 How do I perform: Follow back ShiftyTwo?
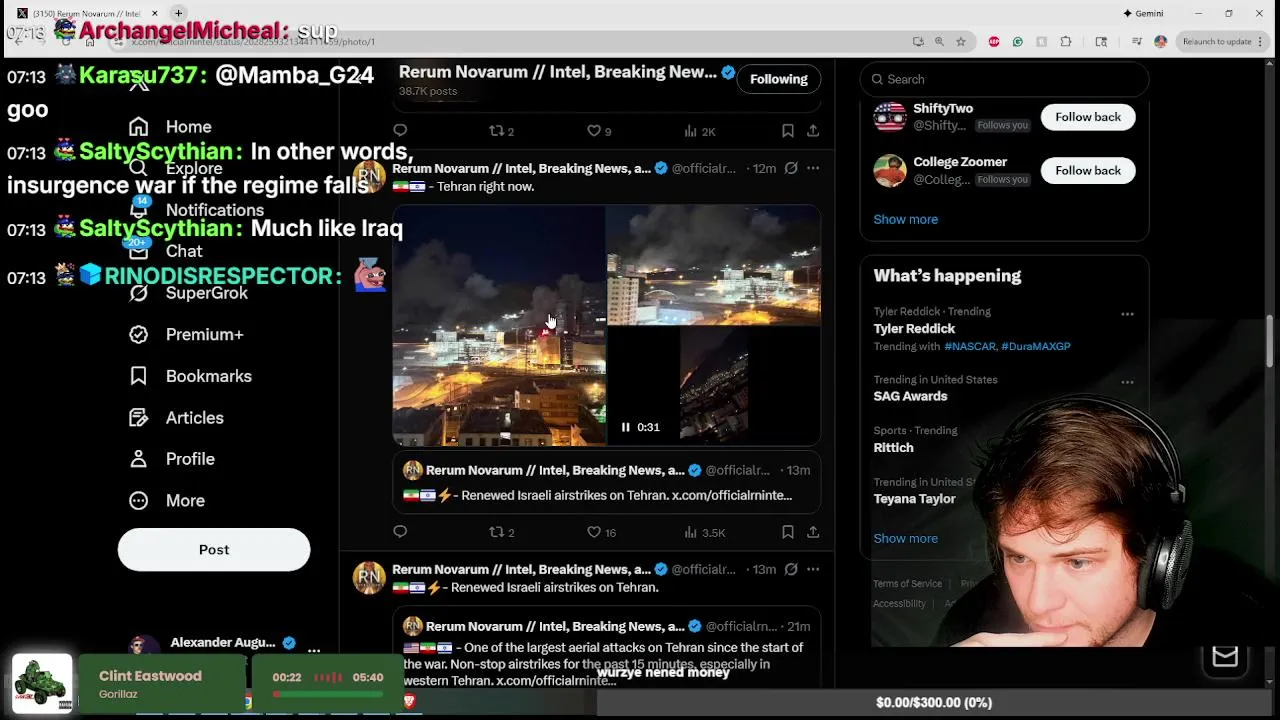1088,117
